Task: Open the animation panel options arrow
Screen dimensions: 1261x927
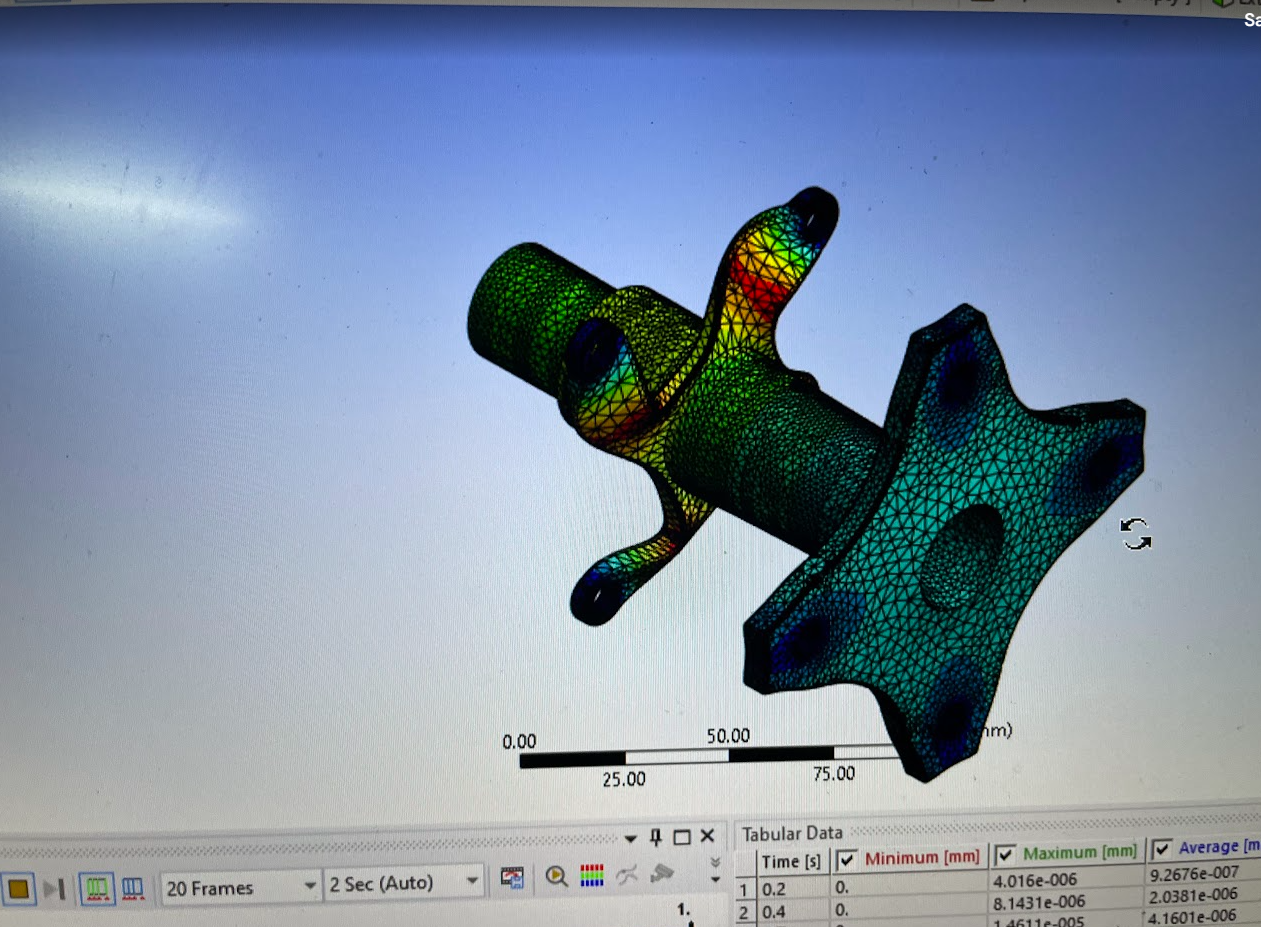Action: point(630,838)
